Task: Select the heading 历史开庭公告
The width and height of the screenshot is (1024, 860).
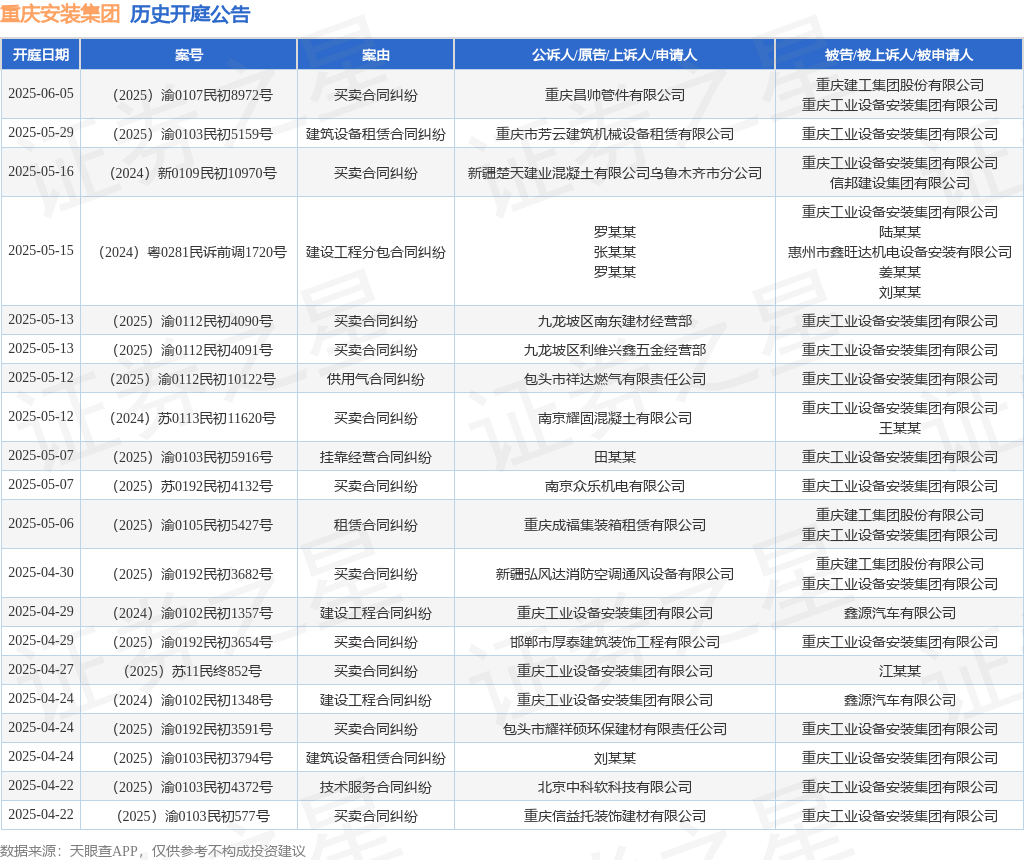Action: (190, 14)
